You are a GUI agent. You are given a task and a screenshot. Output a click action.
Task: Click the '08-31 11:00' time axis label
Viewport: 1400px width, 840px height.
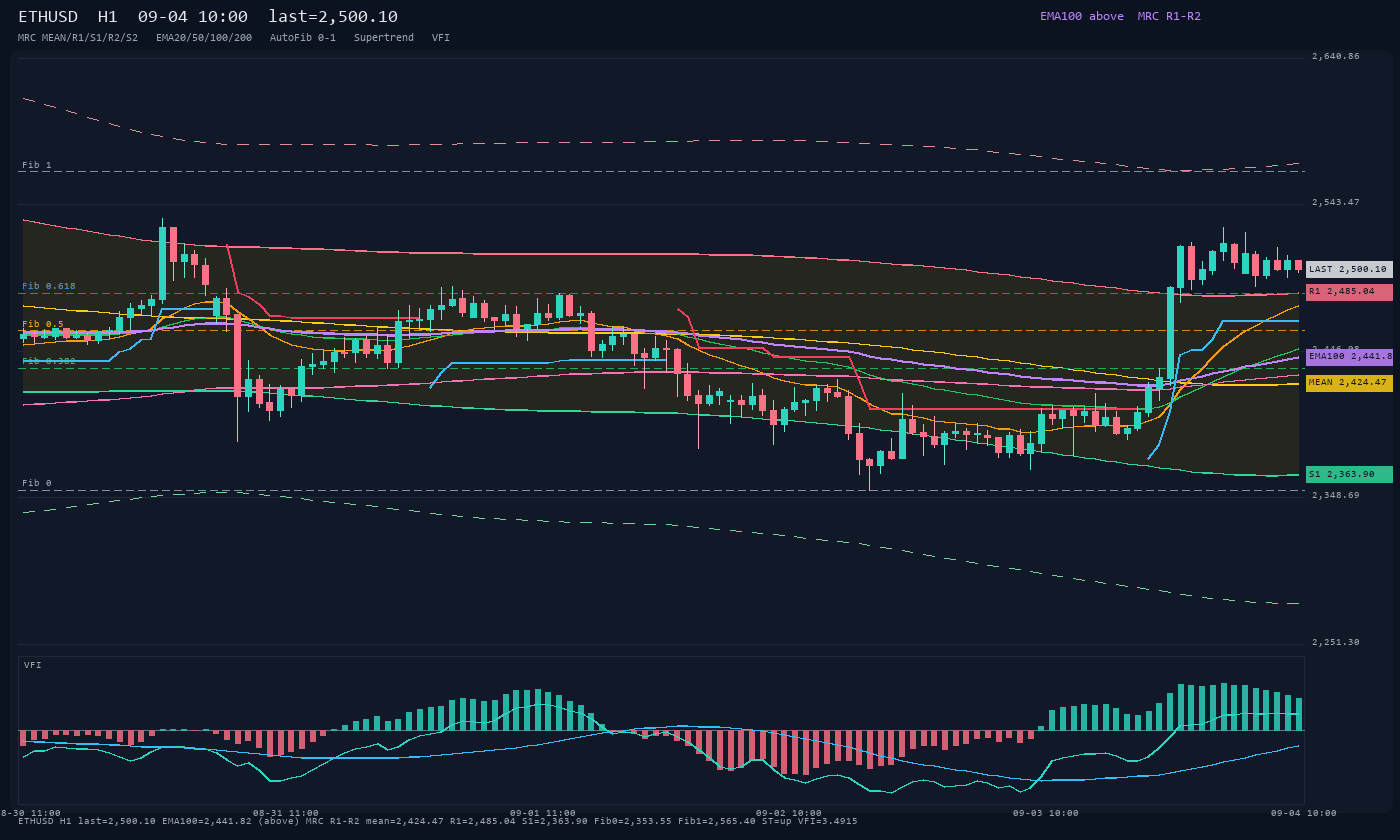(x=286, y=813)
